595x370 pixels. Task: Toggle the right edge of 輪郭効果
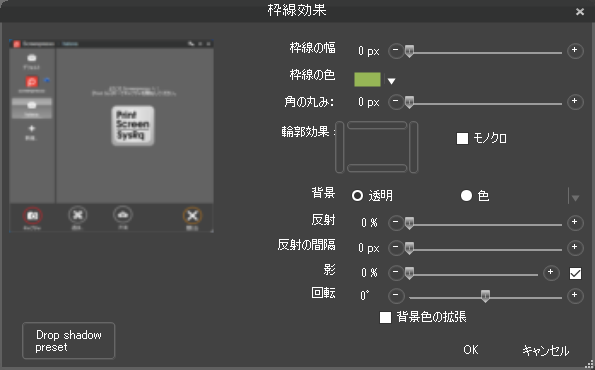click(x=414, y=147)
